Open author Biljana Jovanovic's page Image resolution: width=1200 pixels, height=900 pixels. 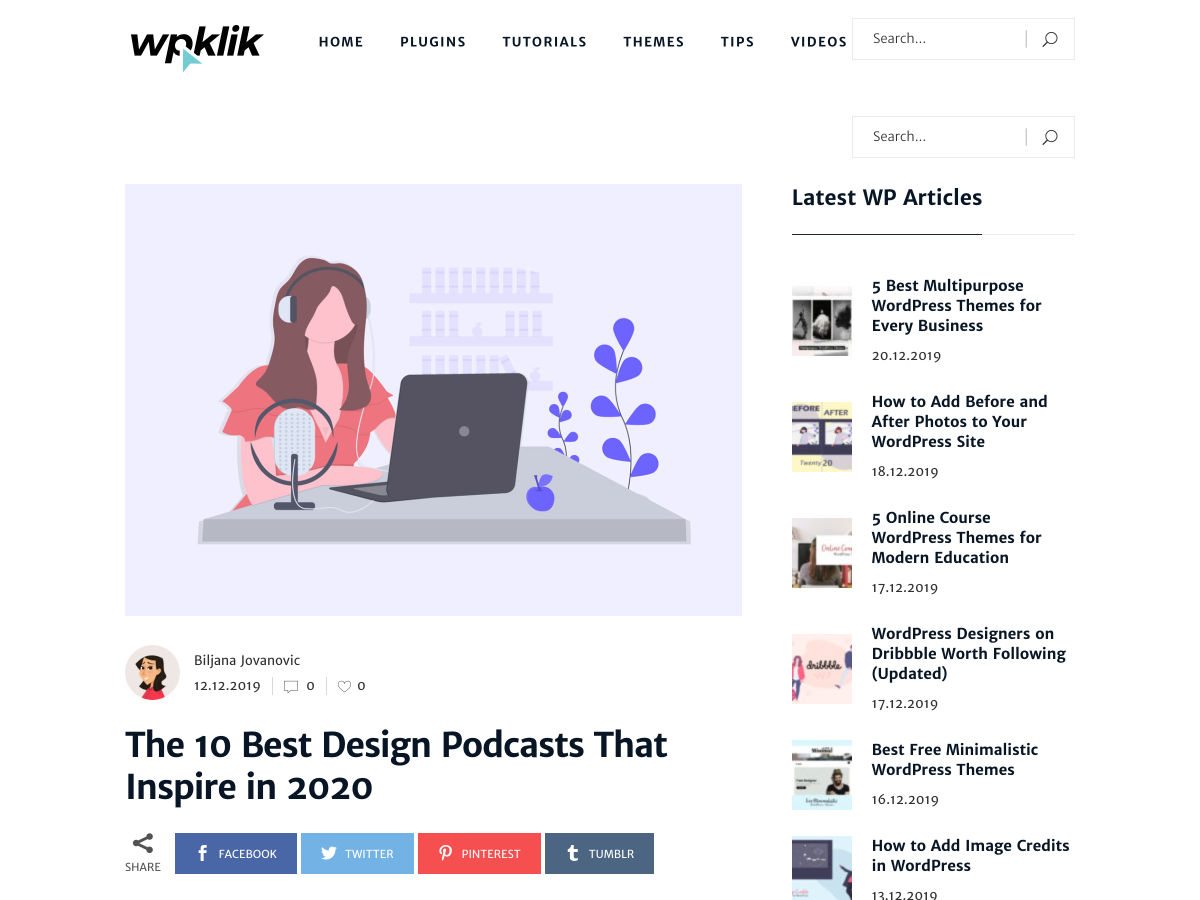247,660
